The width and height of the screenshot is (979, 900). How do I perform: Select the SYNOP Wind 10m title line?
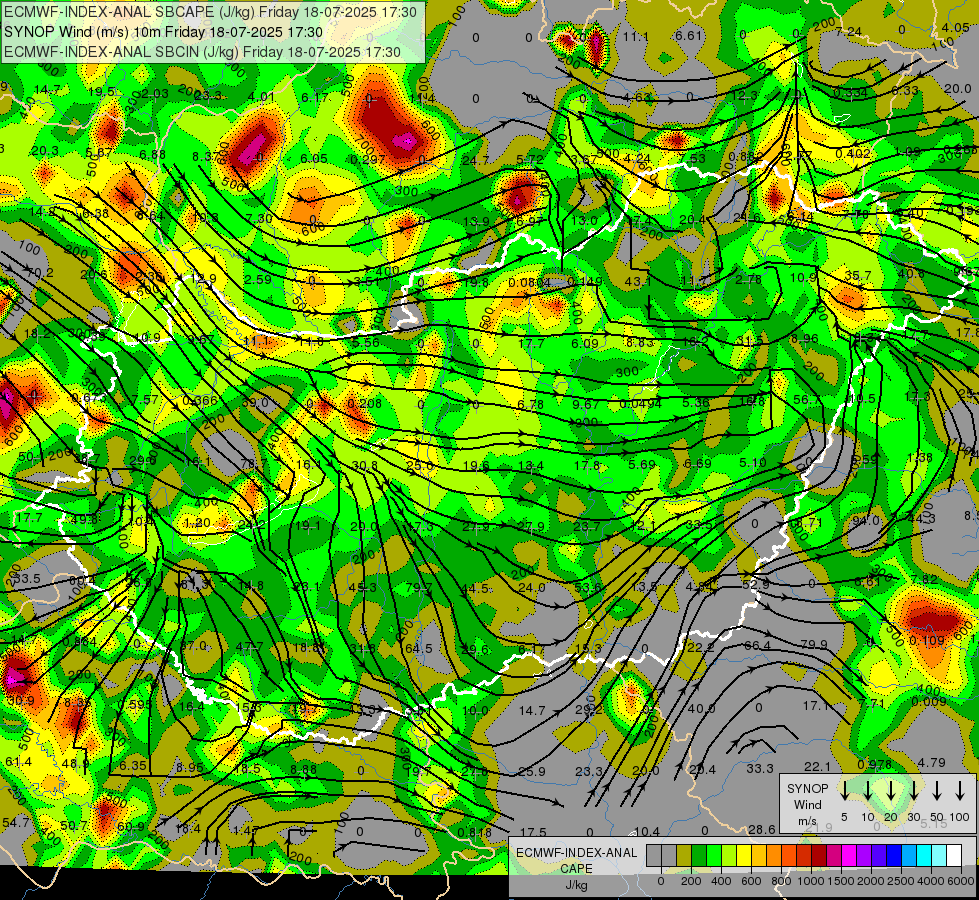pyautogui.click(x=163, y=32)
